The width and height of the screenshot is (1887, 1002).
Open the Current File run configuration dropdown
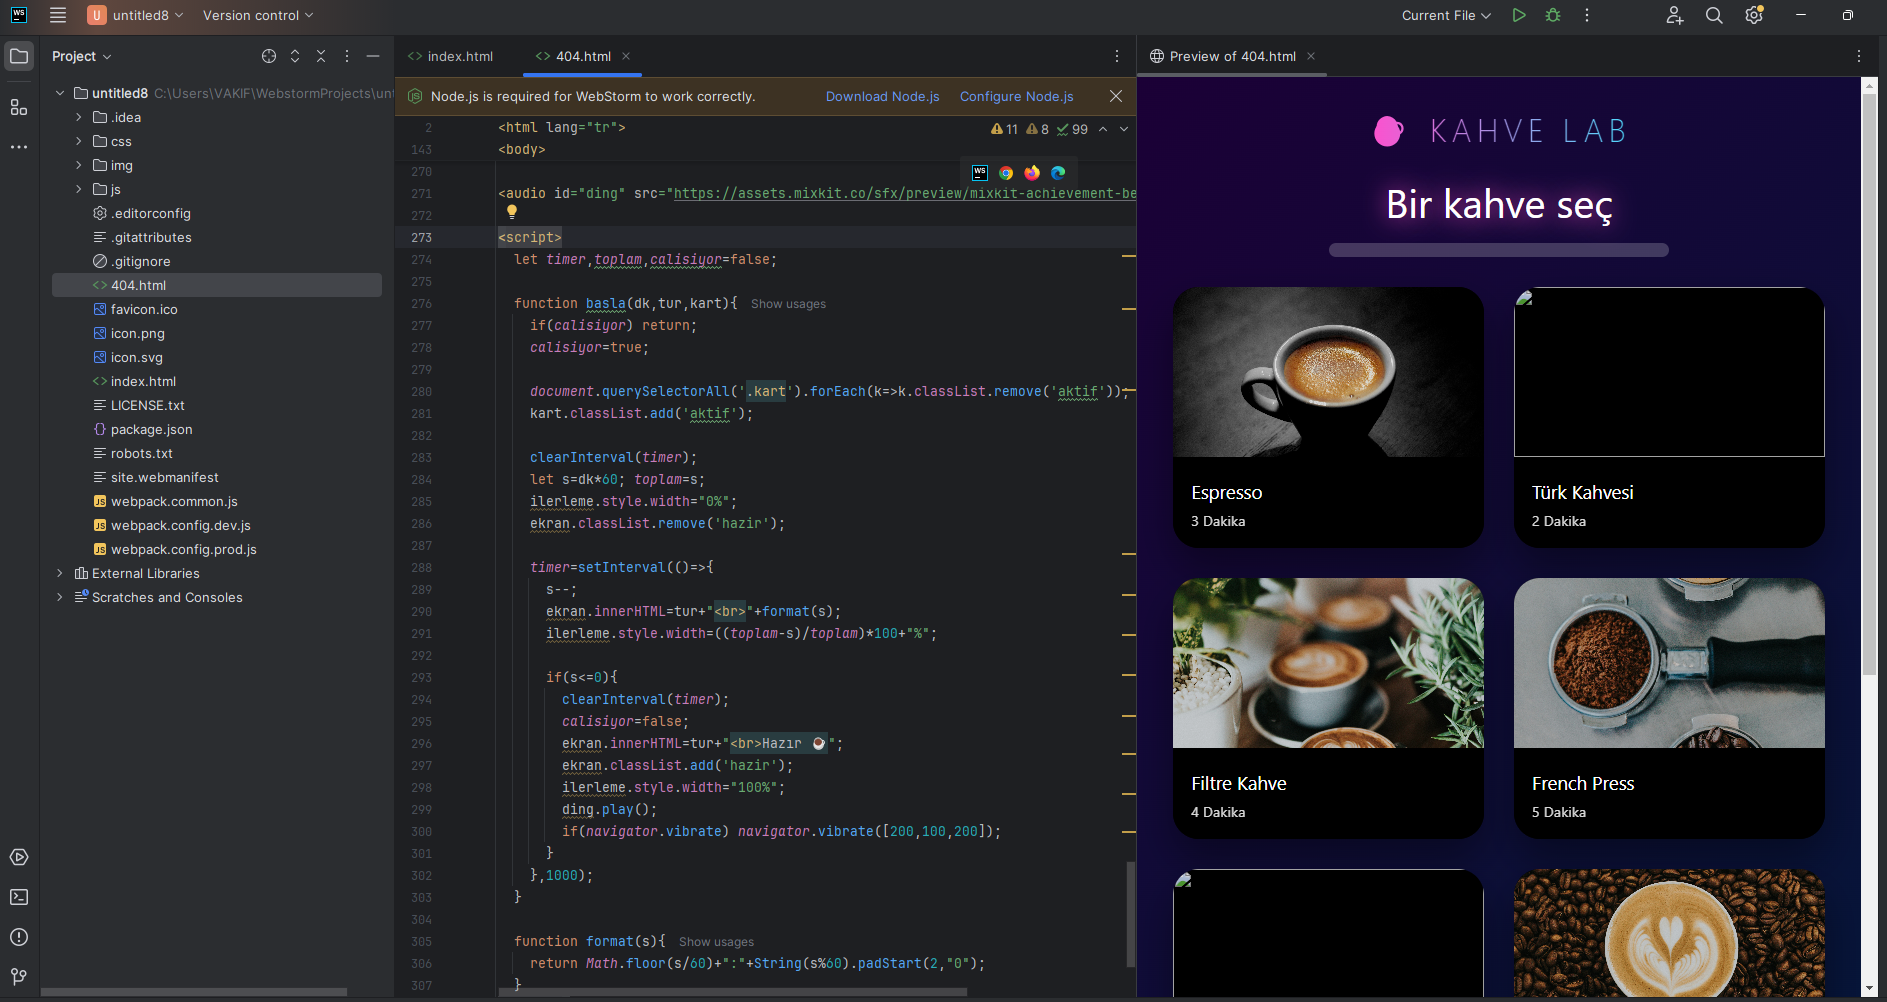(1446, 15)
